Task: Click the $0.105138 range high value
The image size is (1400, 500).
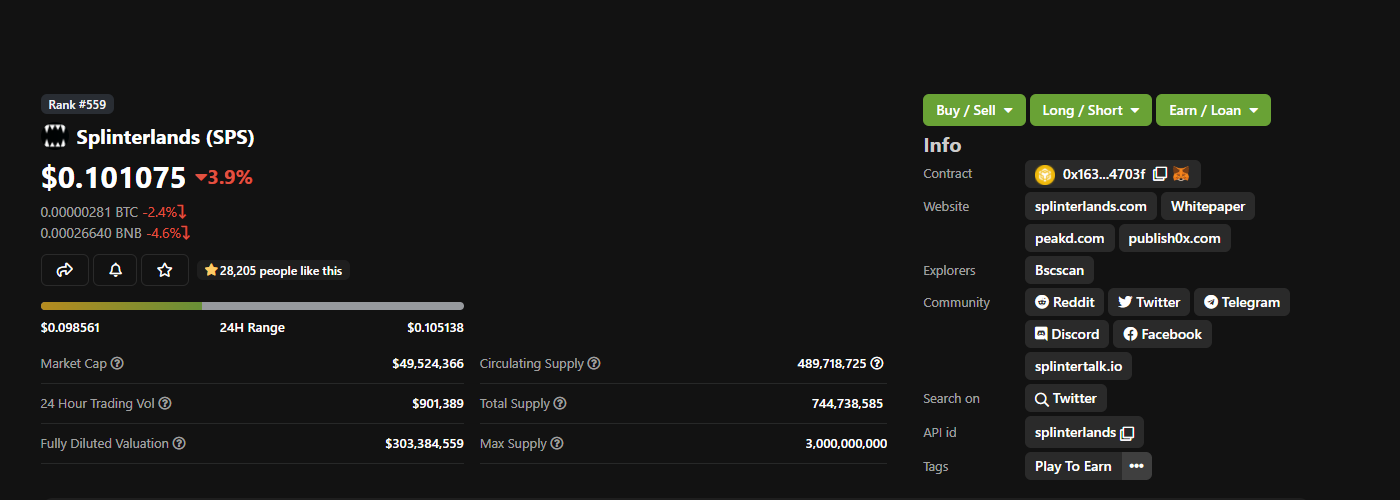Action: click(x=435, y=328)
